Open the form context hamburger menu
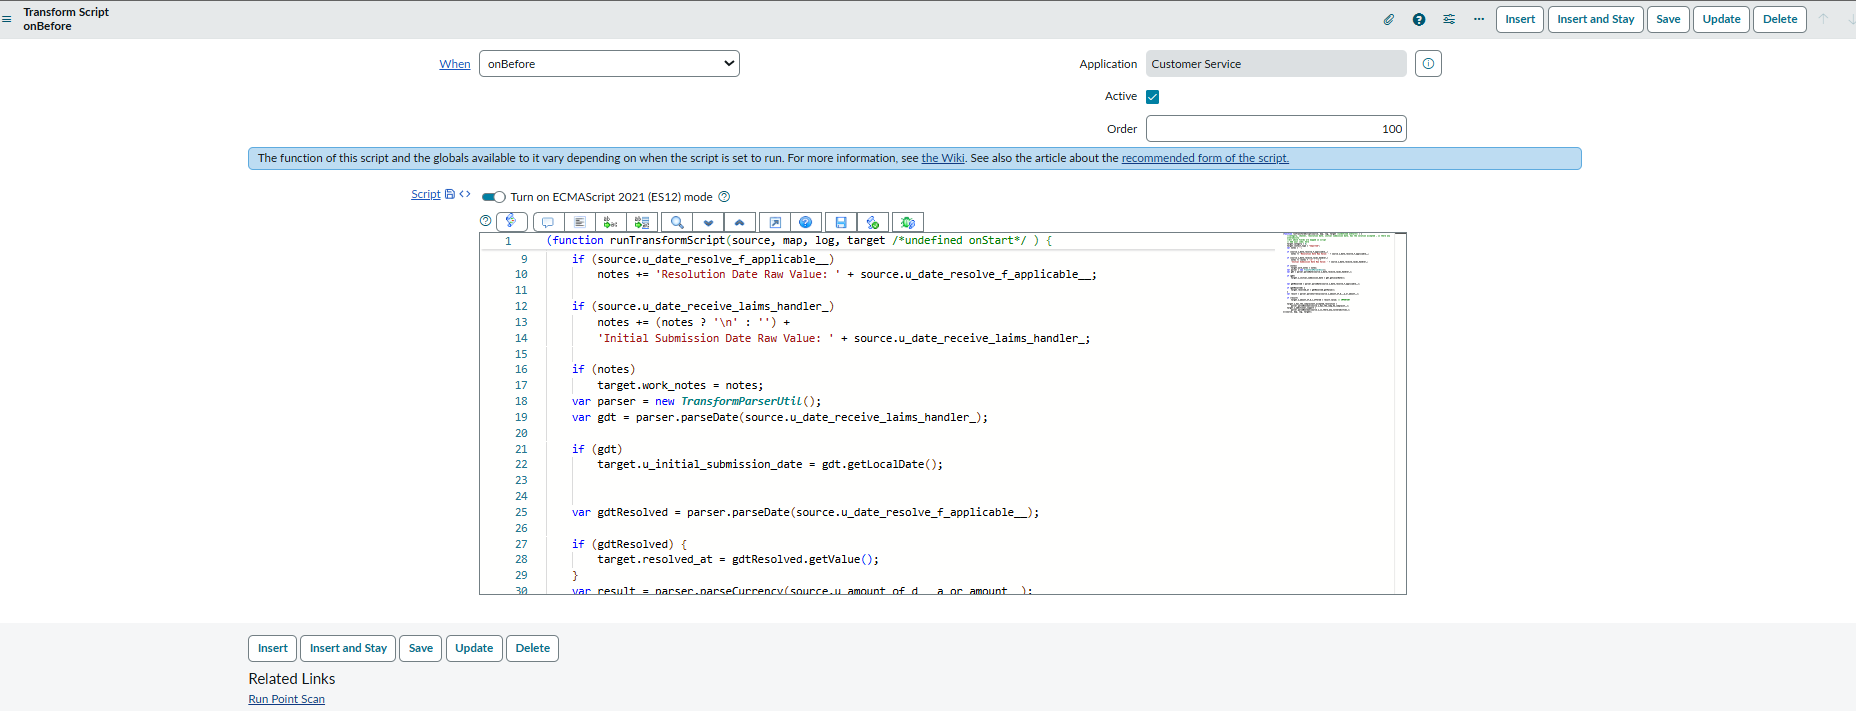The height and width of the screenshot is (711, 1856). (7, 19)
